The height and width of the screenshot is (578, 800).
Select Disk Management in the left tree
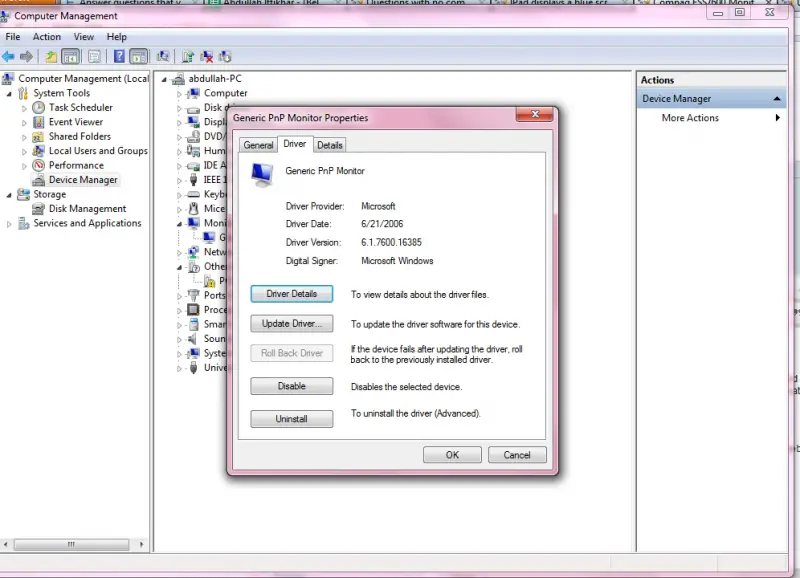[87, 209]
